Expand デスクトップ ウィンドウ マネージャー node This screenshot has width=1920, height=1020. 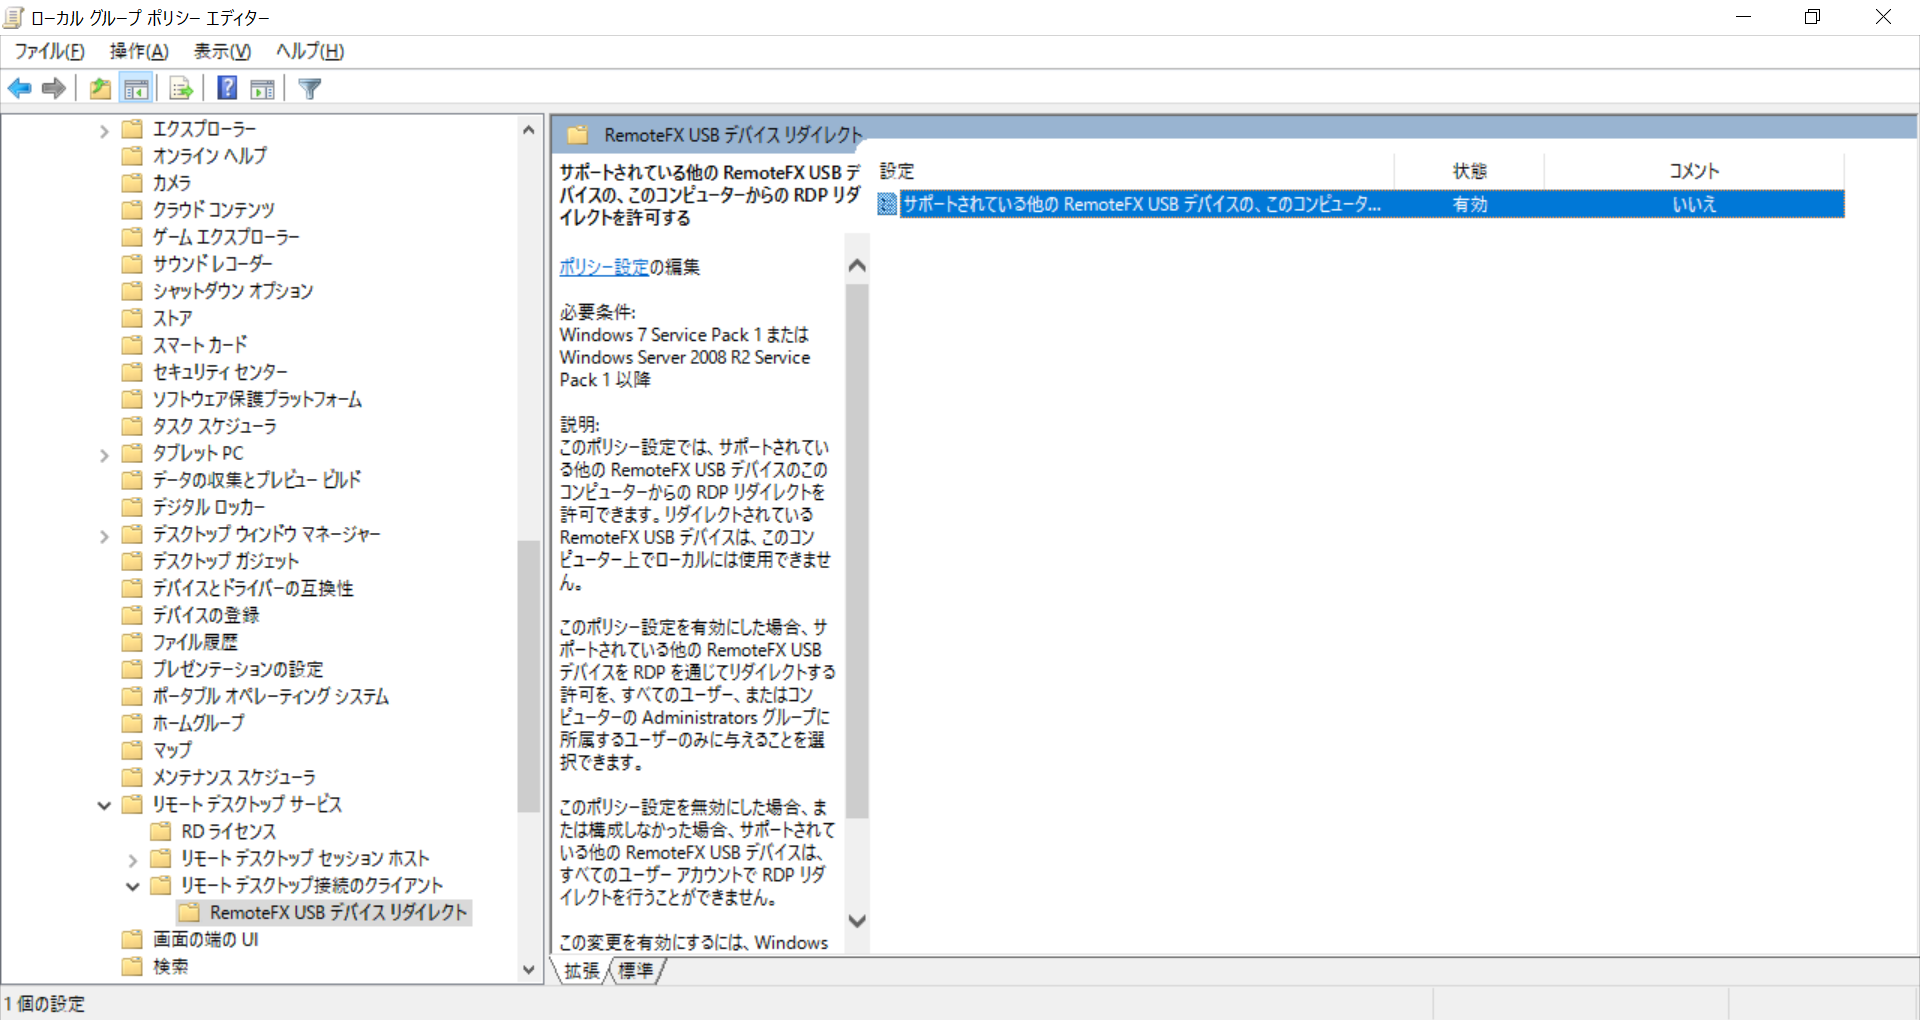pyautogui.click(x=104, y=535)
